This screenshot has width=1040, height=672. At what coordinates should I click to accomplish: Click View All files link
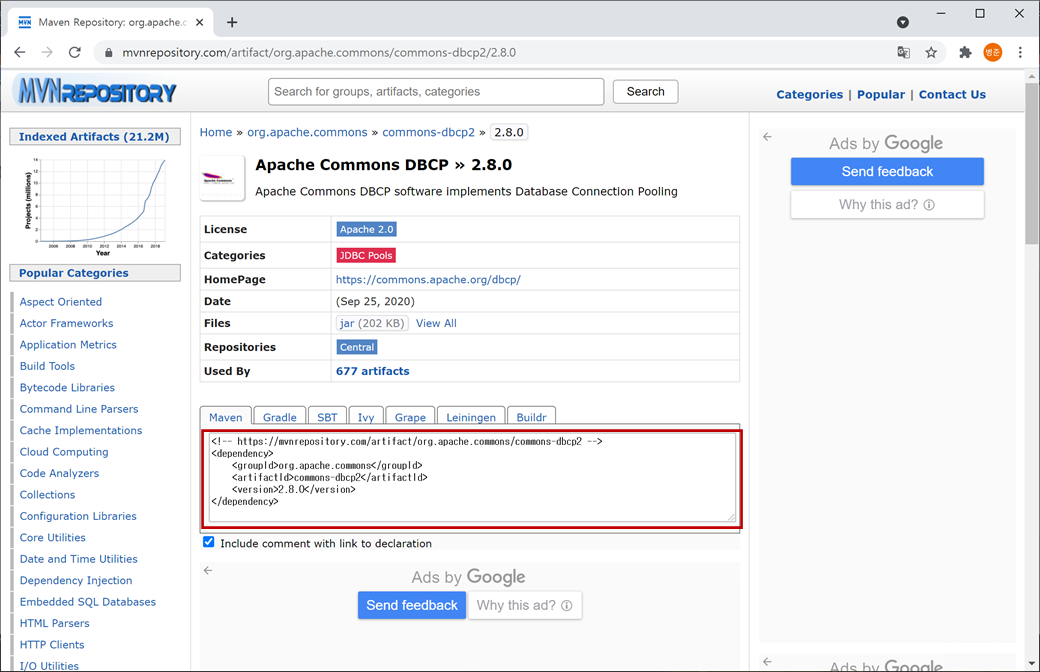pyautogui.click(x=436, y=323)
